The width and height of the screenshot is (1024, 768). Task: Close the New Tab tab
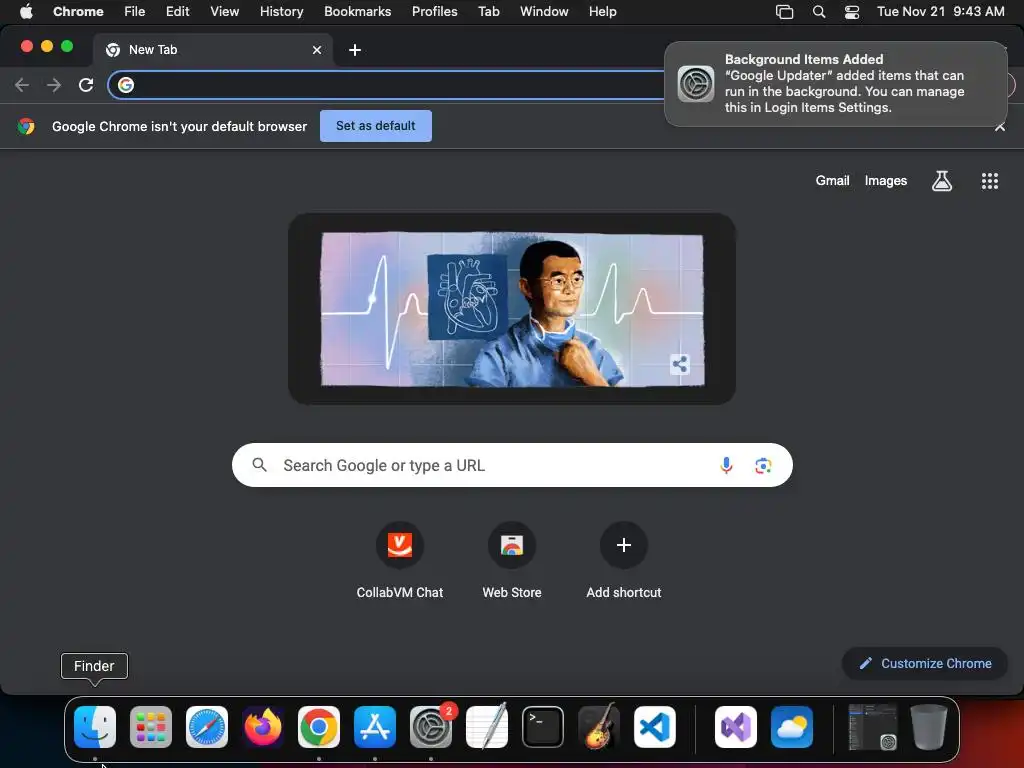317,50
